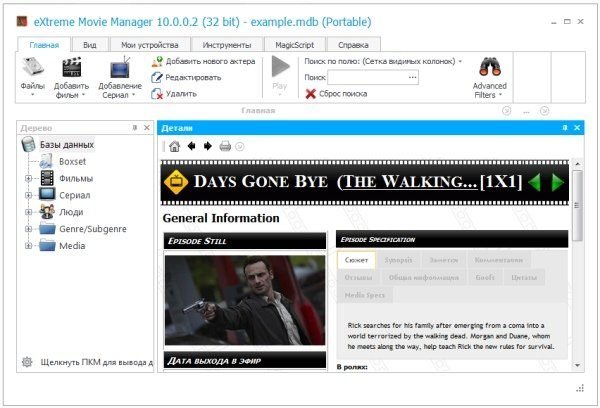Image resolution: width=600 pixels, height=408 pixels.
Task: Click in the Поиск search input field
Action: tap(355, 77)
